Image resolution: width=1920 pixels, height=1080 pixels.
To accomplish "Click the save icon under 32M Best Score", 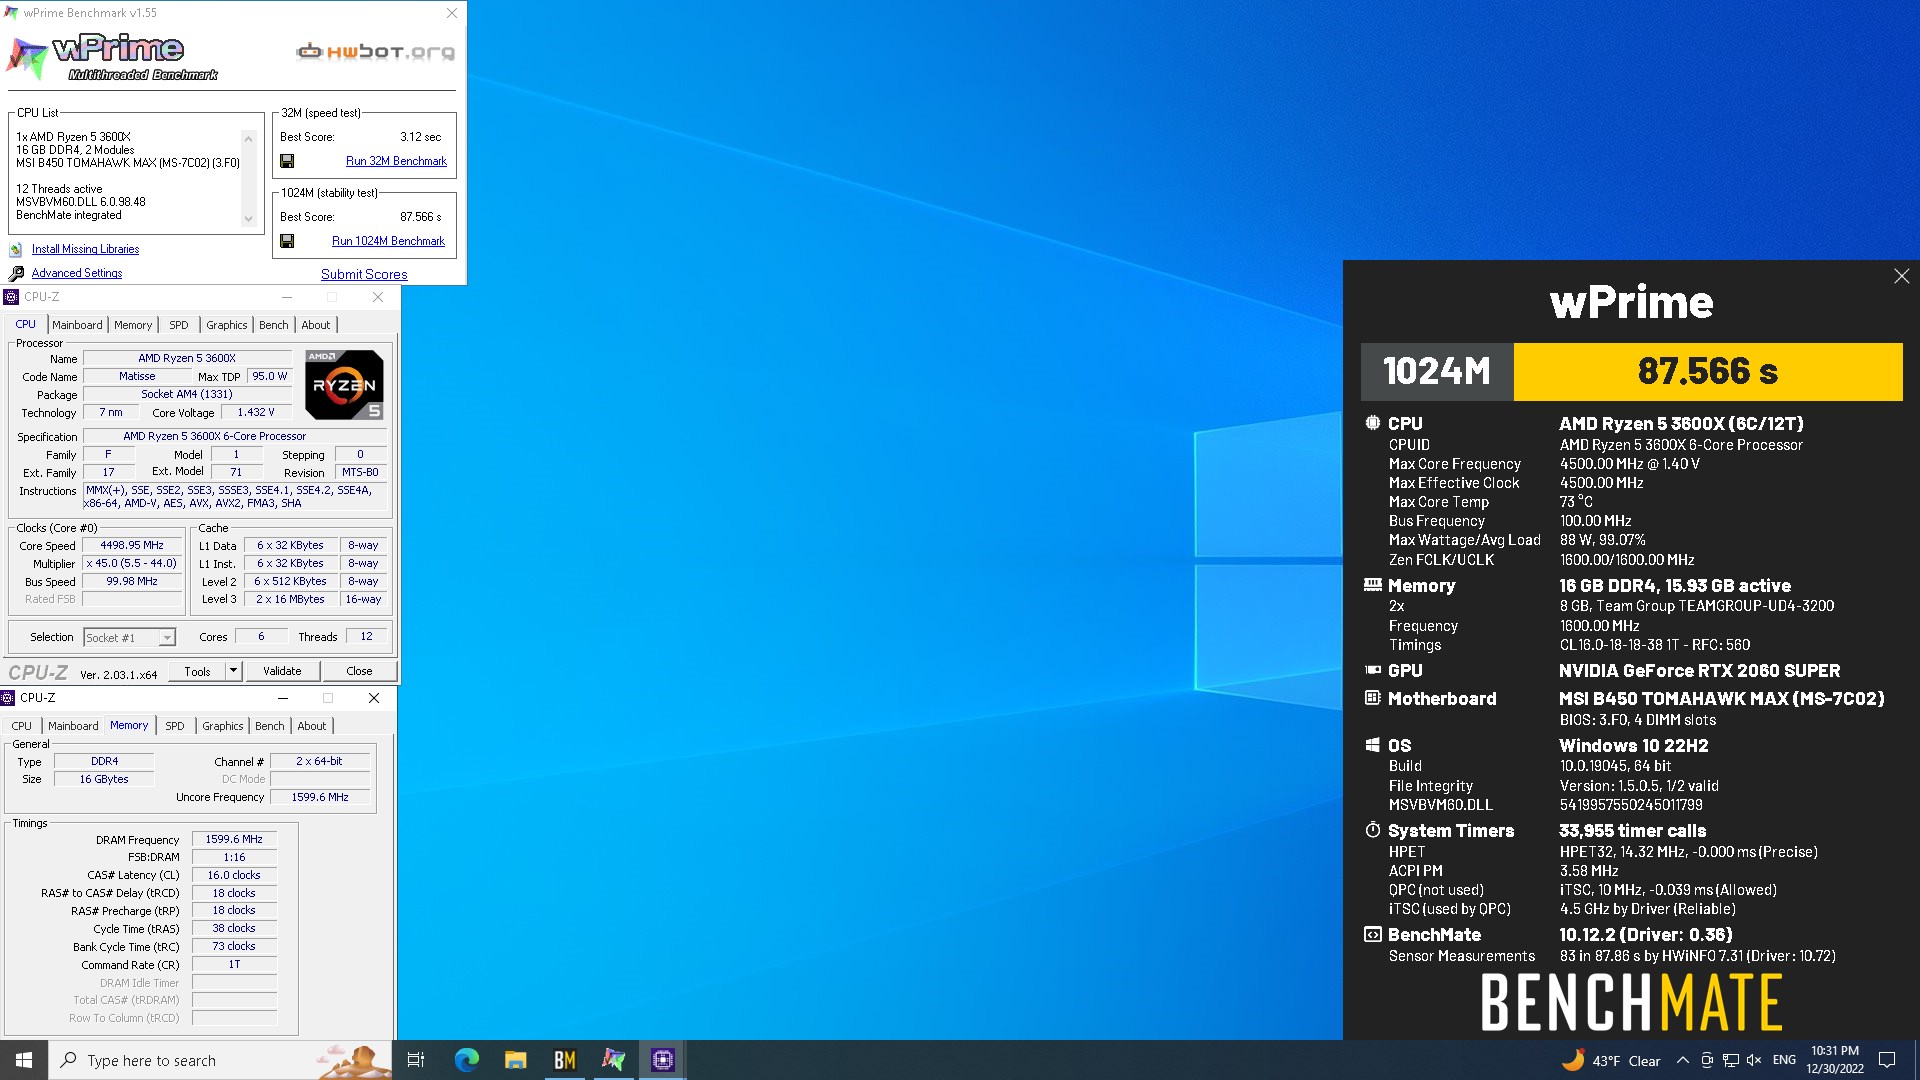I will 287,161.
